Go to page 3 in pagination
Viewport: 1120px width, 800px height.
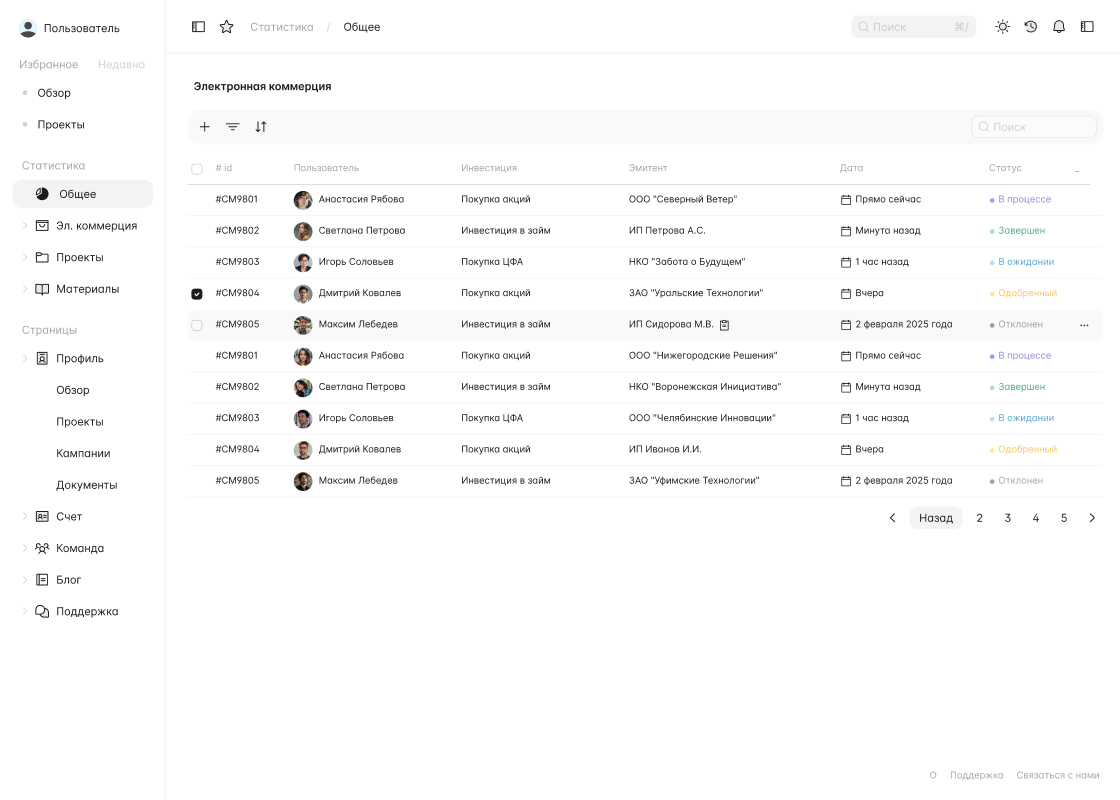(x=1007, y=518)
